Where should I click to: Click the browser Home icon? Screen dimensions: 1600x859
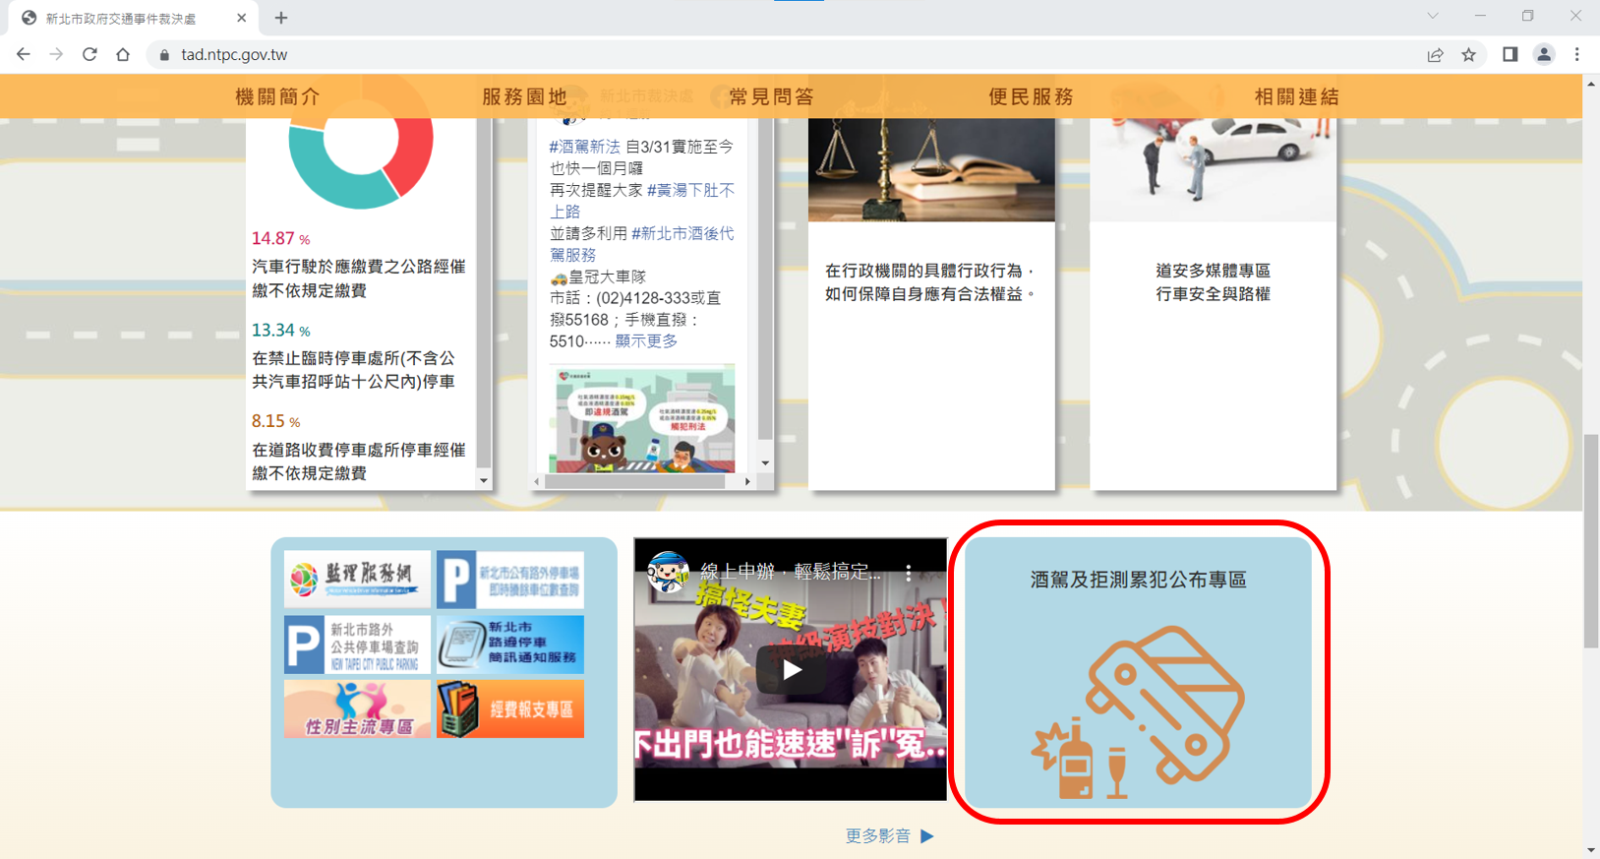coord(123,54)
